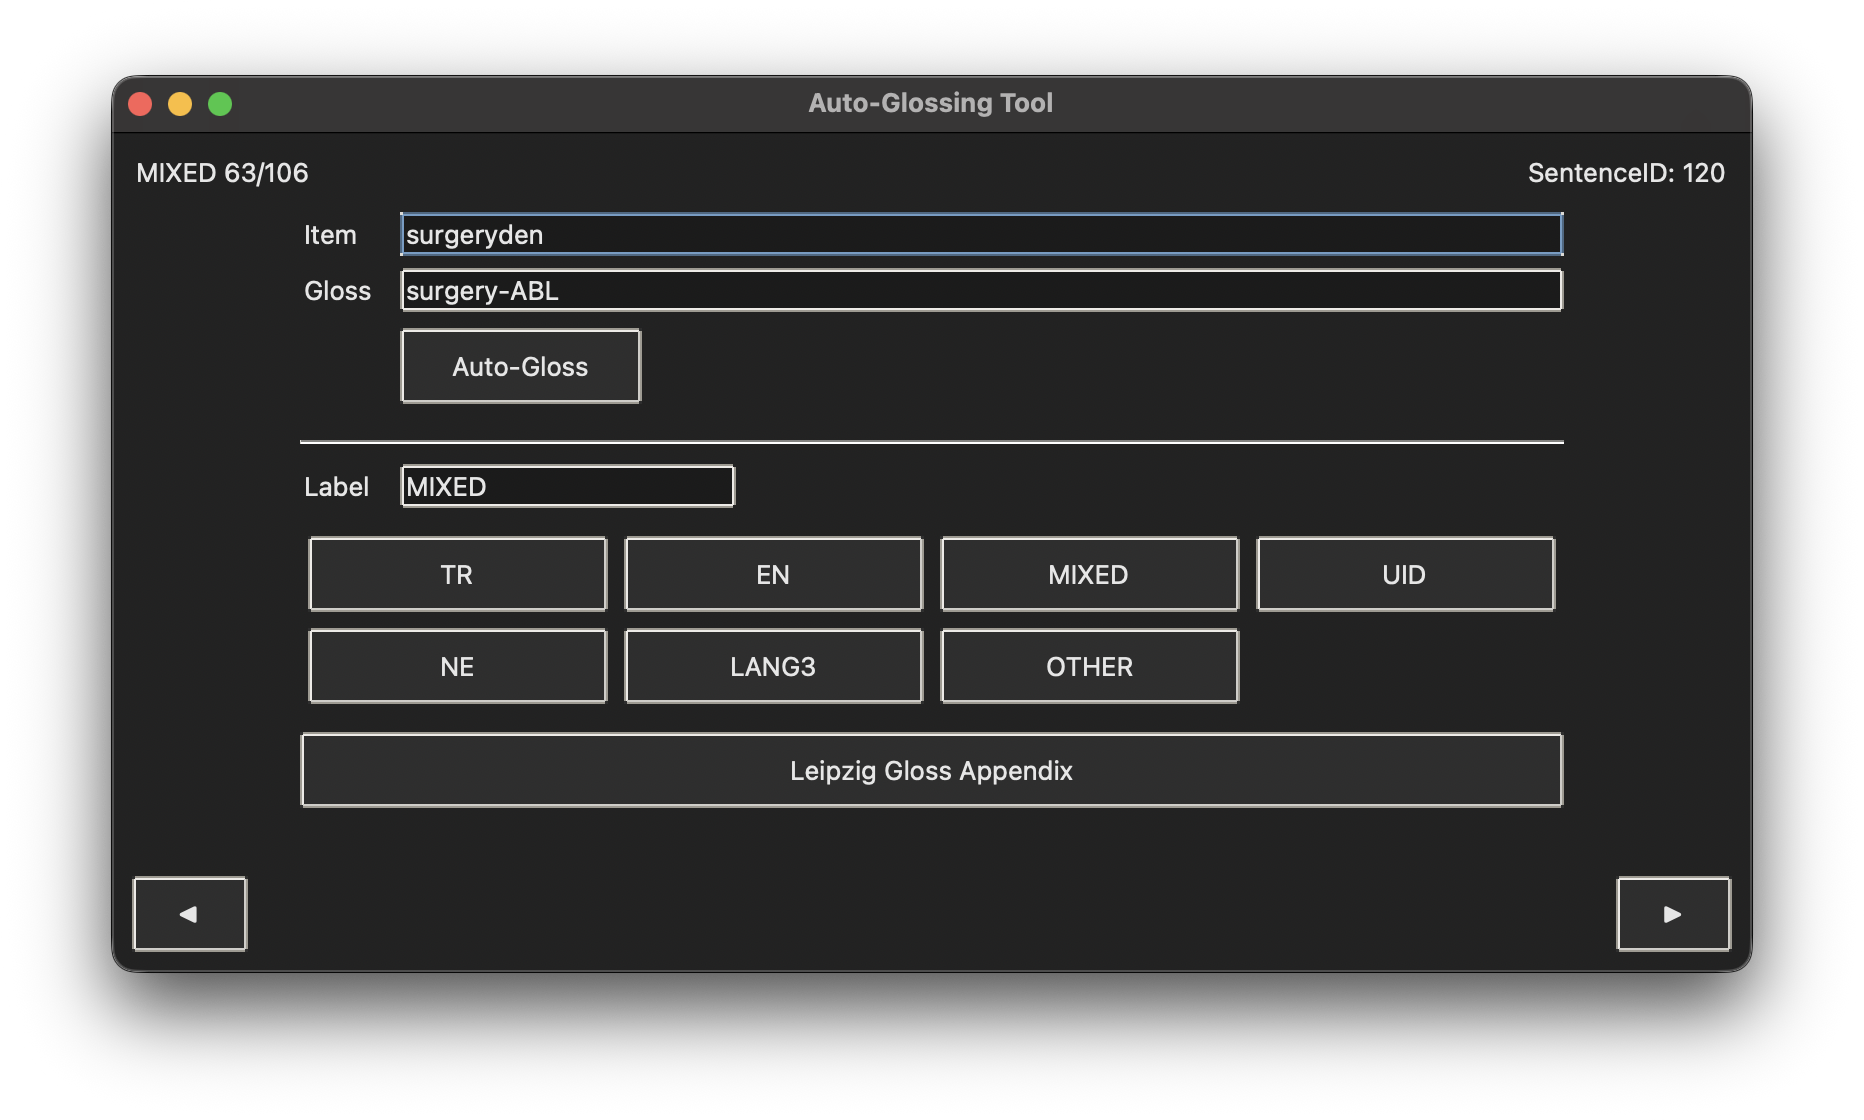Tag the item as NE
The height and width of the screenshot is (1120, 1864).
point(457,666)
